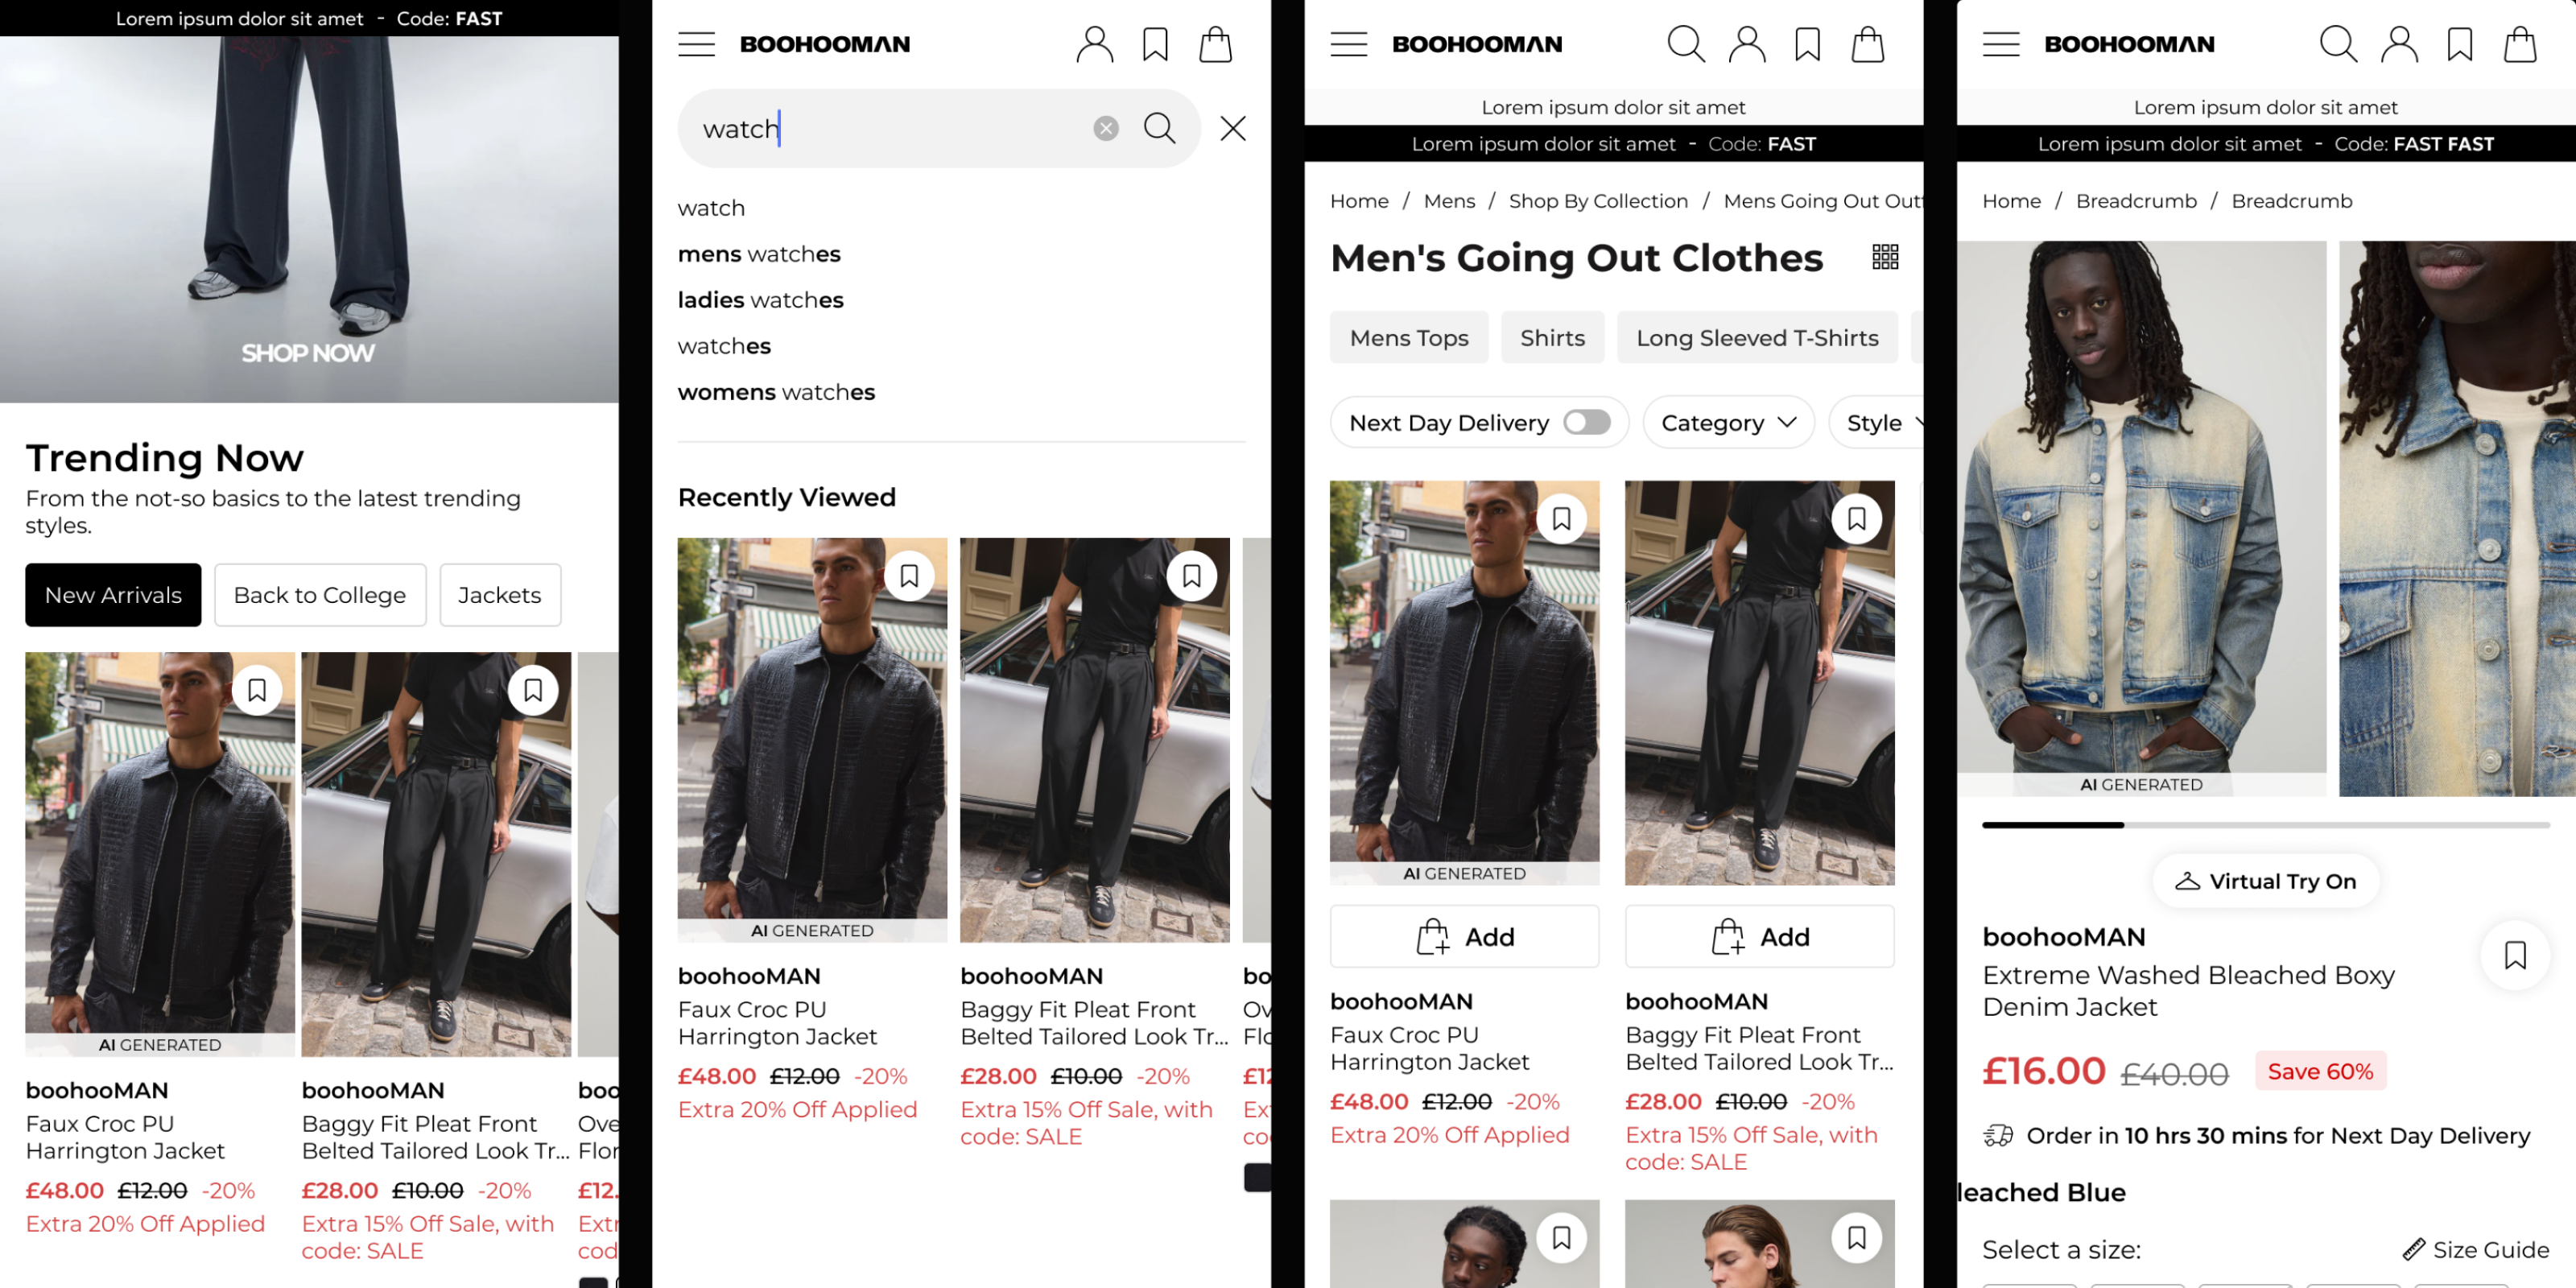Save Faux Croc jacket in Going Out listing
Image resolution: width=2576 pixels, height=1288 pixels.
(x=1561, y=519)
